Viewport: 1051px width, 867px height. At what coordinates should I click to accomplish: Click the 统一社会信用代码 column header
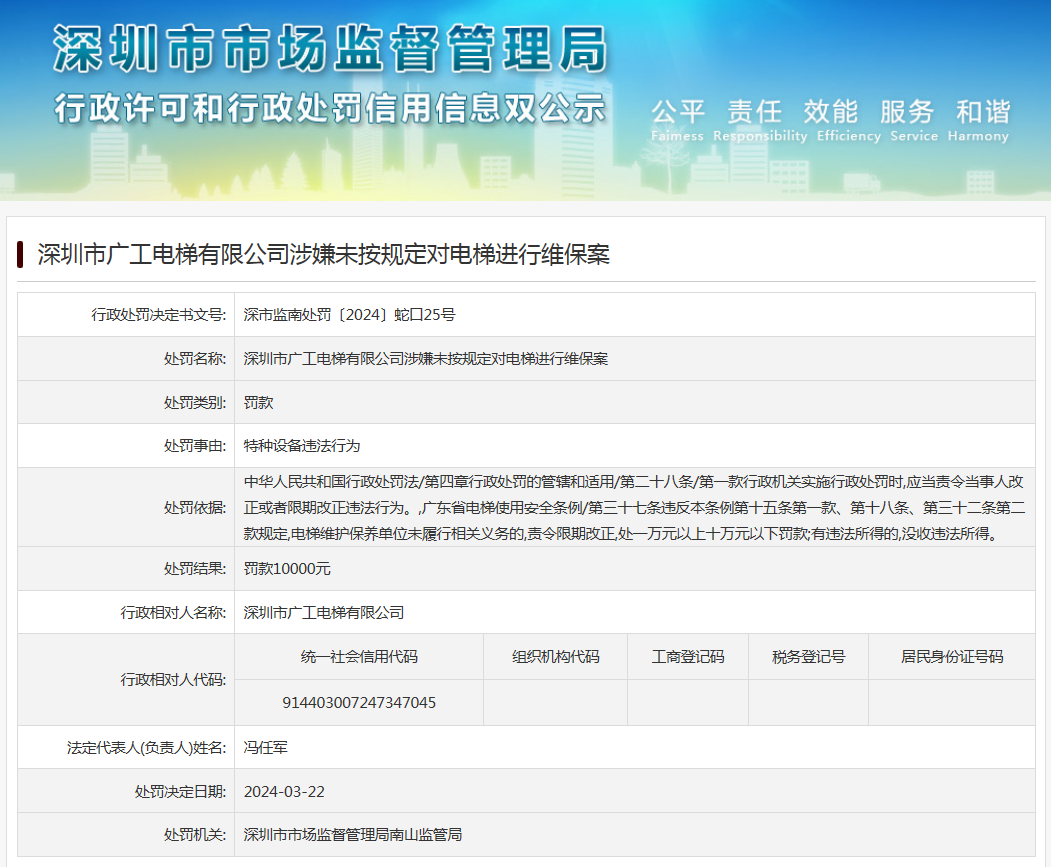(x=359, y=656)
